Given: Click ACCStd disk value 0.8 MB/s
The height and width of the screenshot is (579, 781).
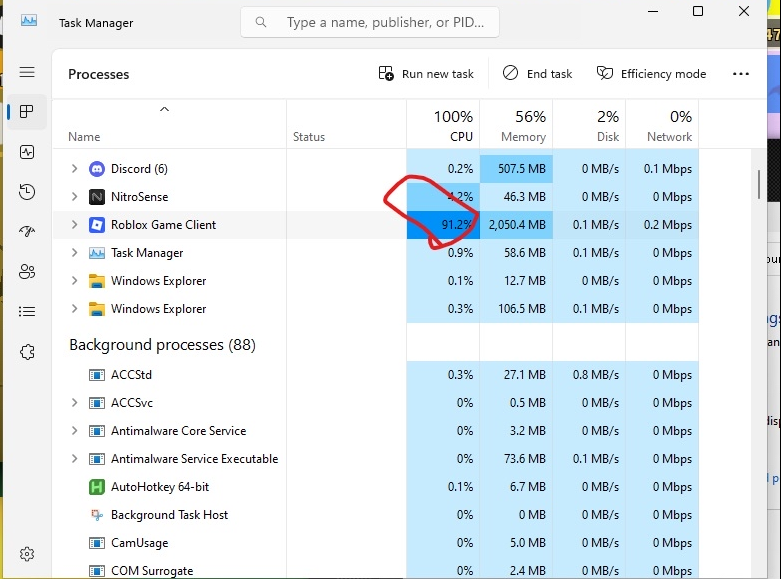Looking at the screenshot, I should click(595, 375).
